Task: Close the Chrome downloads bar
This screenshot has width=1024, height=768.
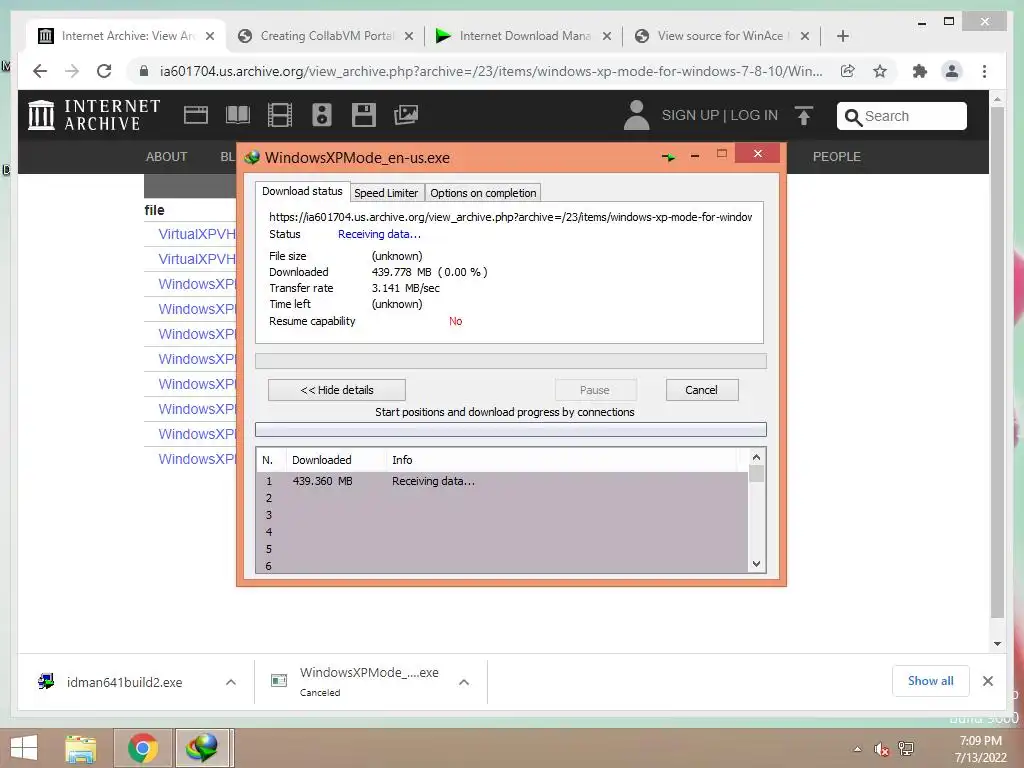Action: click(988, 681)
